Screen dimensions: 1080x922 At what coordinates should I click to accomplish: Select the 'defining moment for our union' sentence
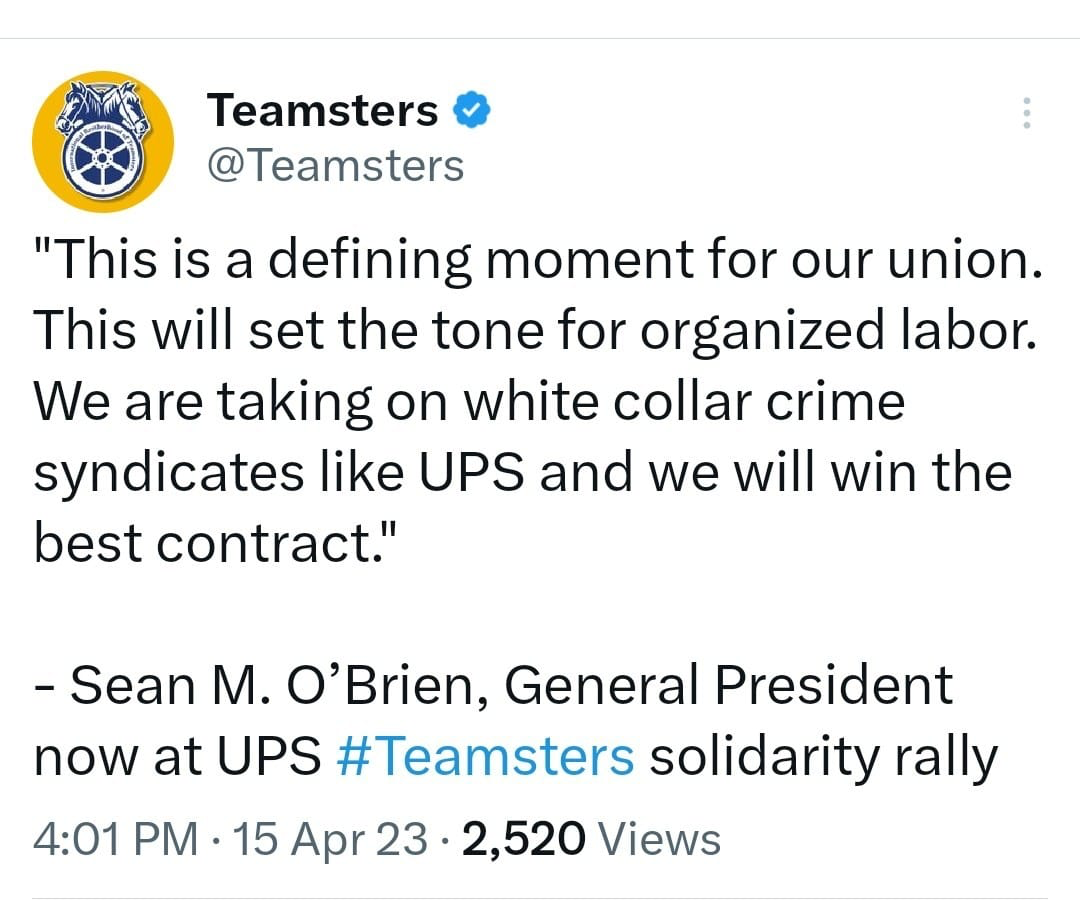tap(538, 260)
